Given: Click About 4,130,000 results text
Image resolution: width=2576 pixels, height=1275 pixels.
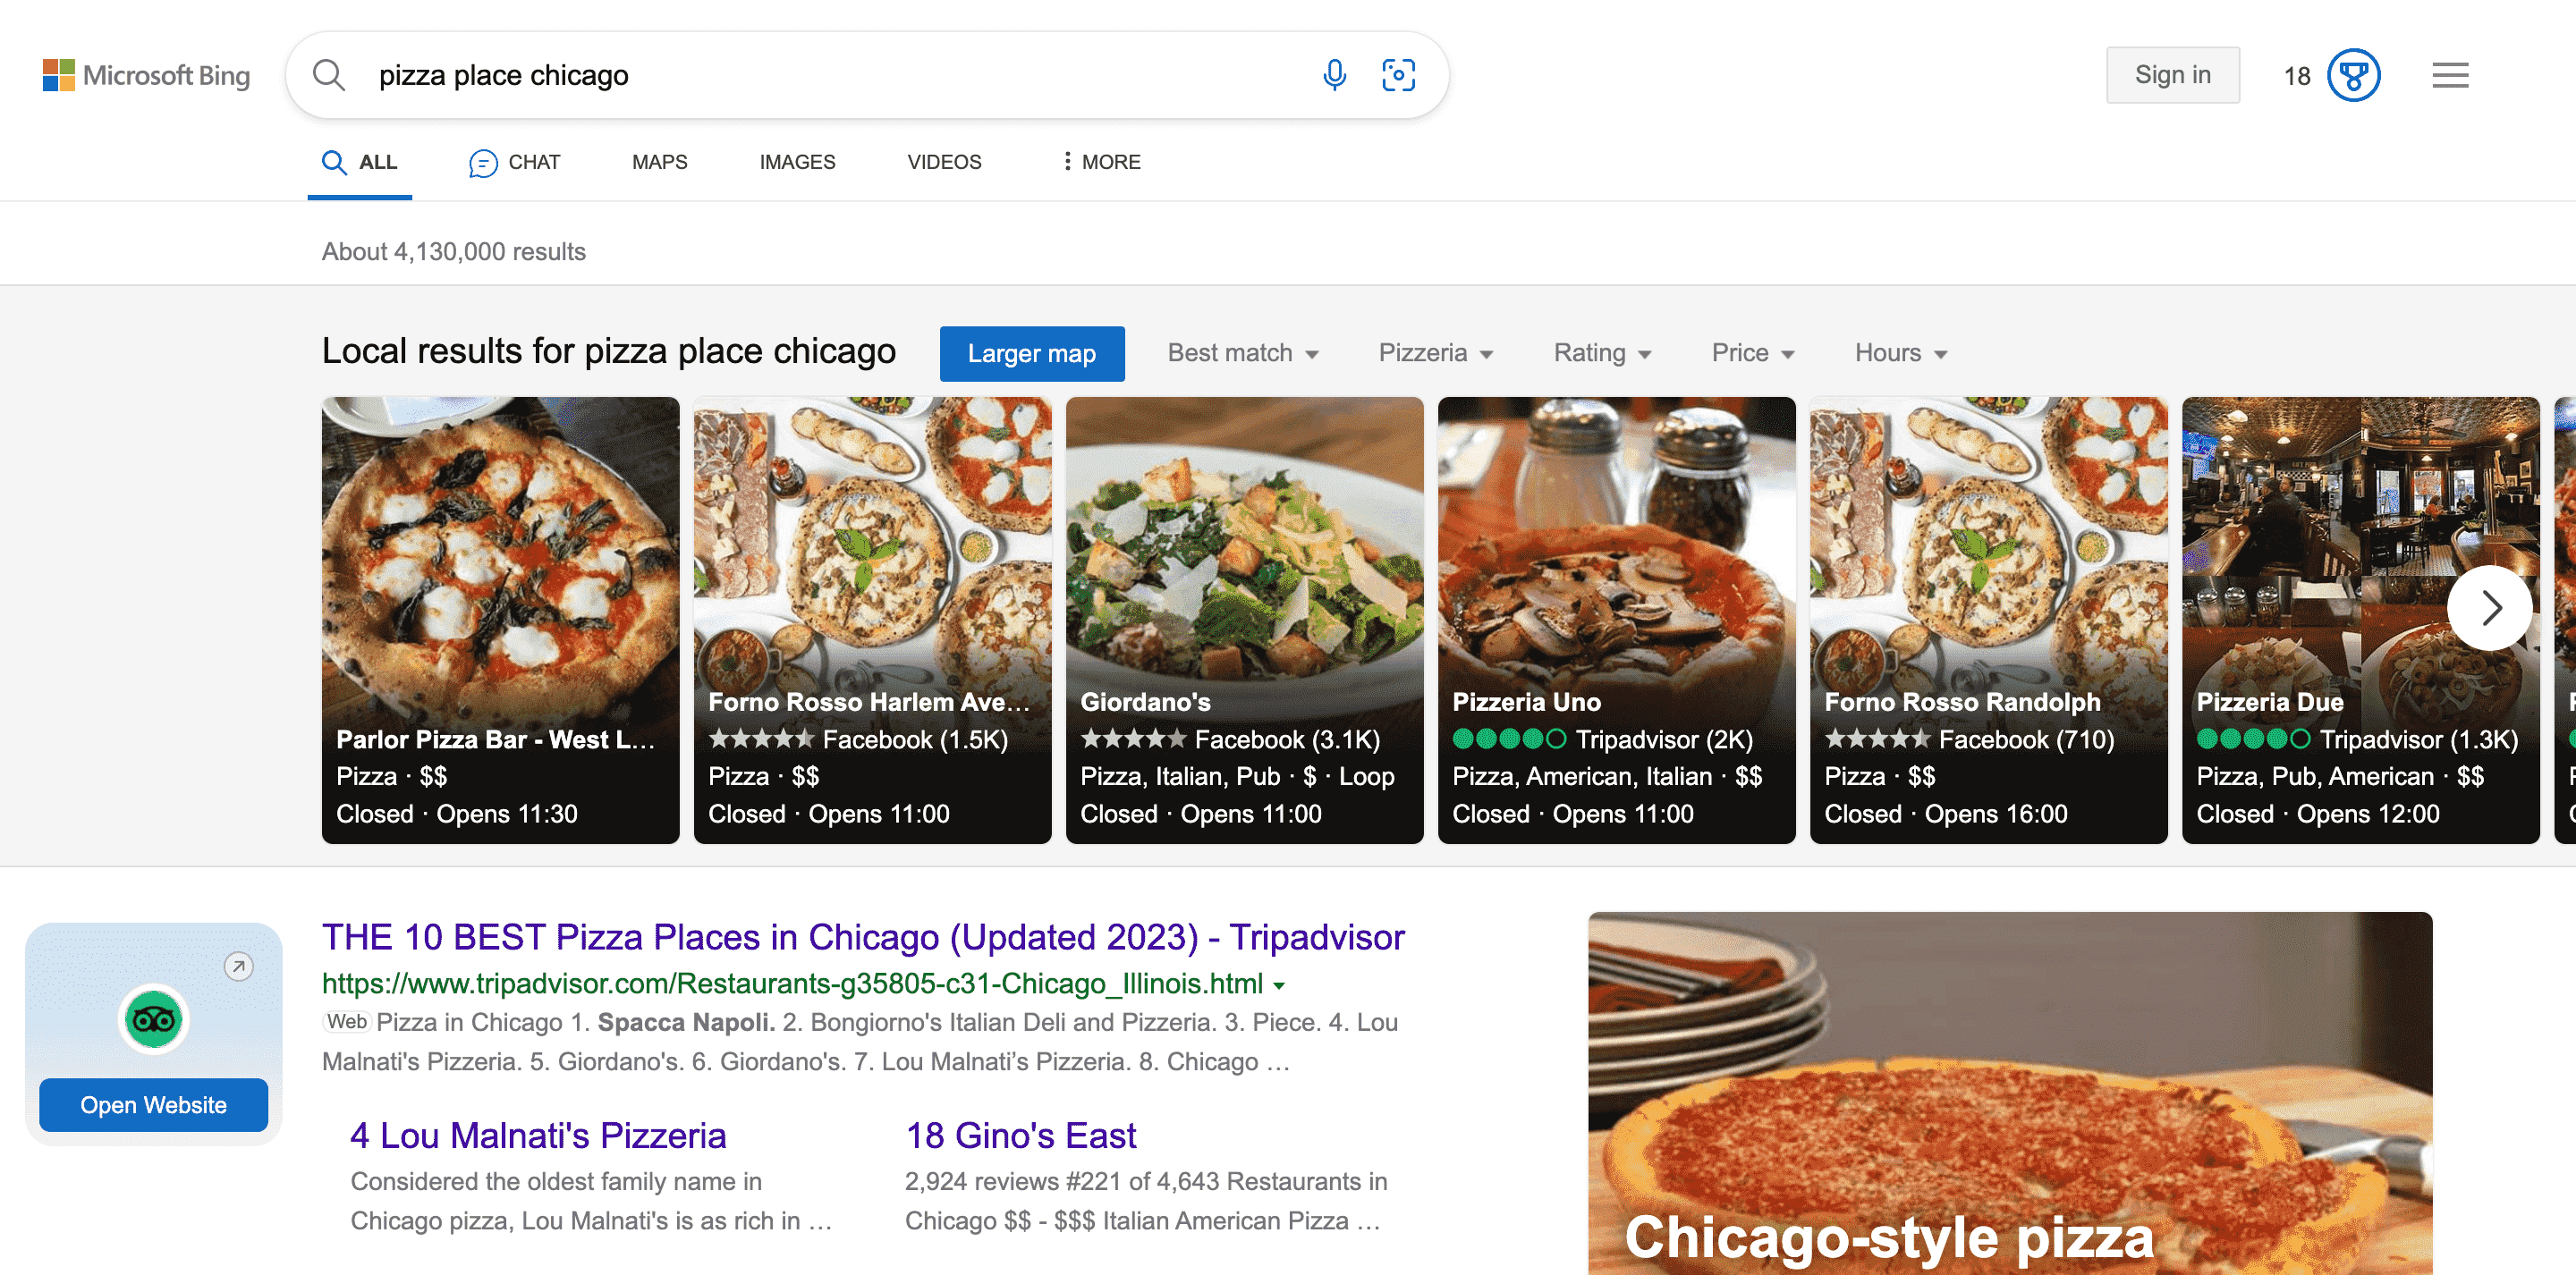Looking at the screenshot, I should tap(453, 252).
